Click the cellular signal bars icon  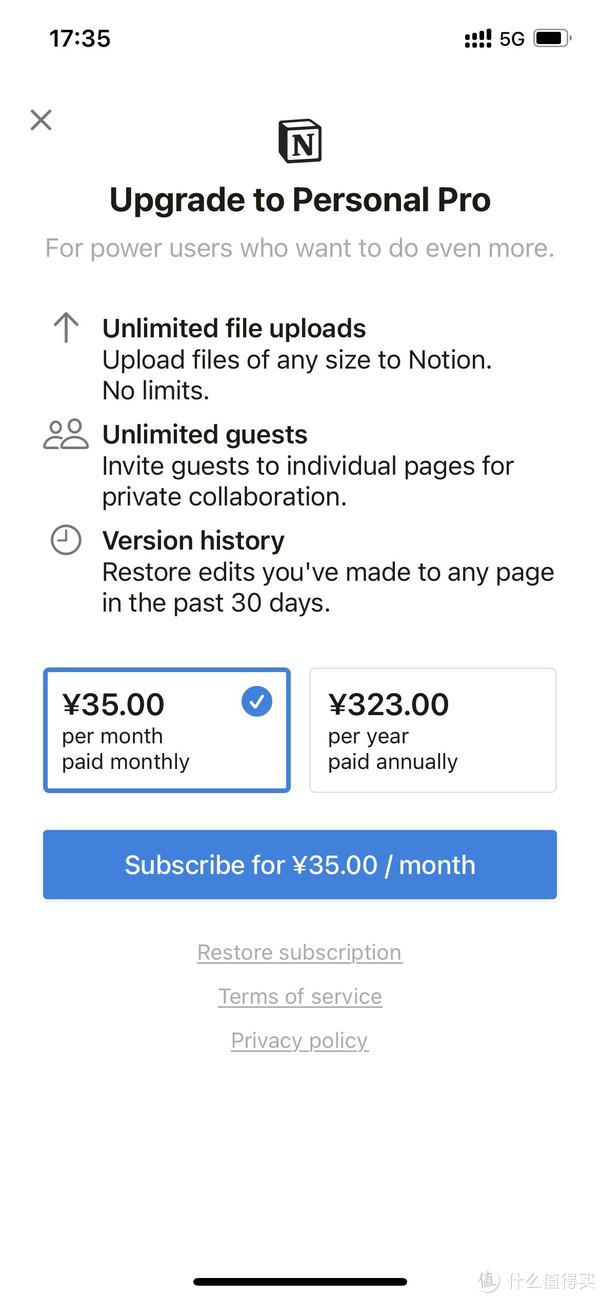(477, 38)
